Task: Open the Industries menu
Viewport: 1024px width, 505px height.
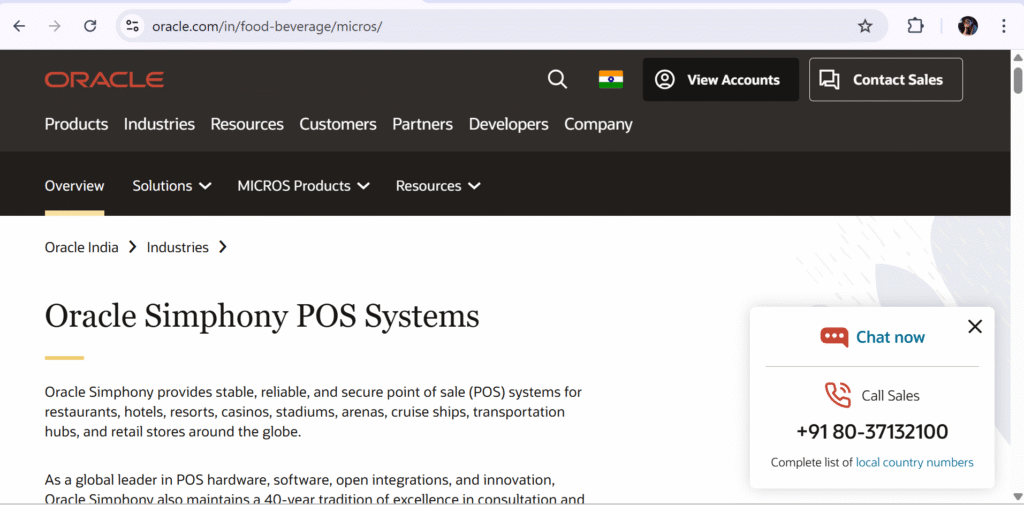Action: pos(159,124)
